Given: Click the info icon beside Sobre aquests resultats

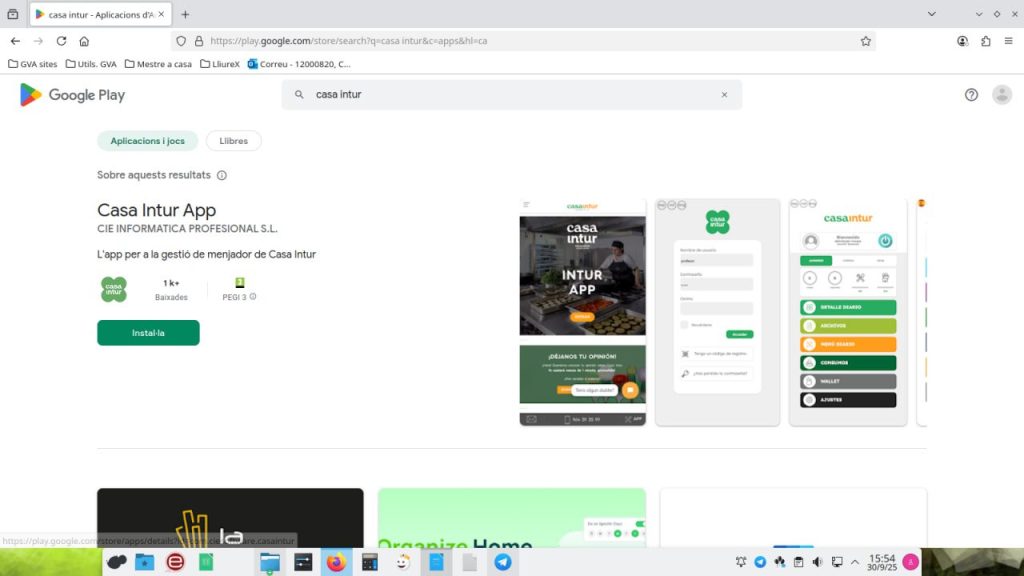Looking at the screenshot, I should 222,175.
